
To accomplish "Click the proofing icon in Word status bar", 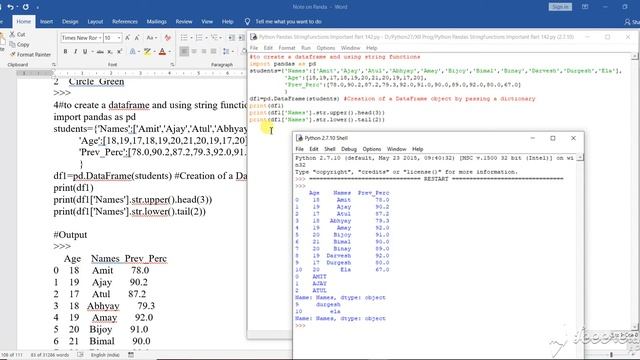I will 80,355.
